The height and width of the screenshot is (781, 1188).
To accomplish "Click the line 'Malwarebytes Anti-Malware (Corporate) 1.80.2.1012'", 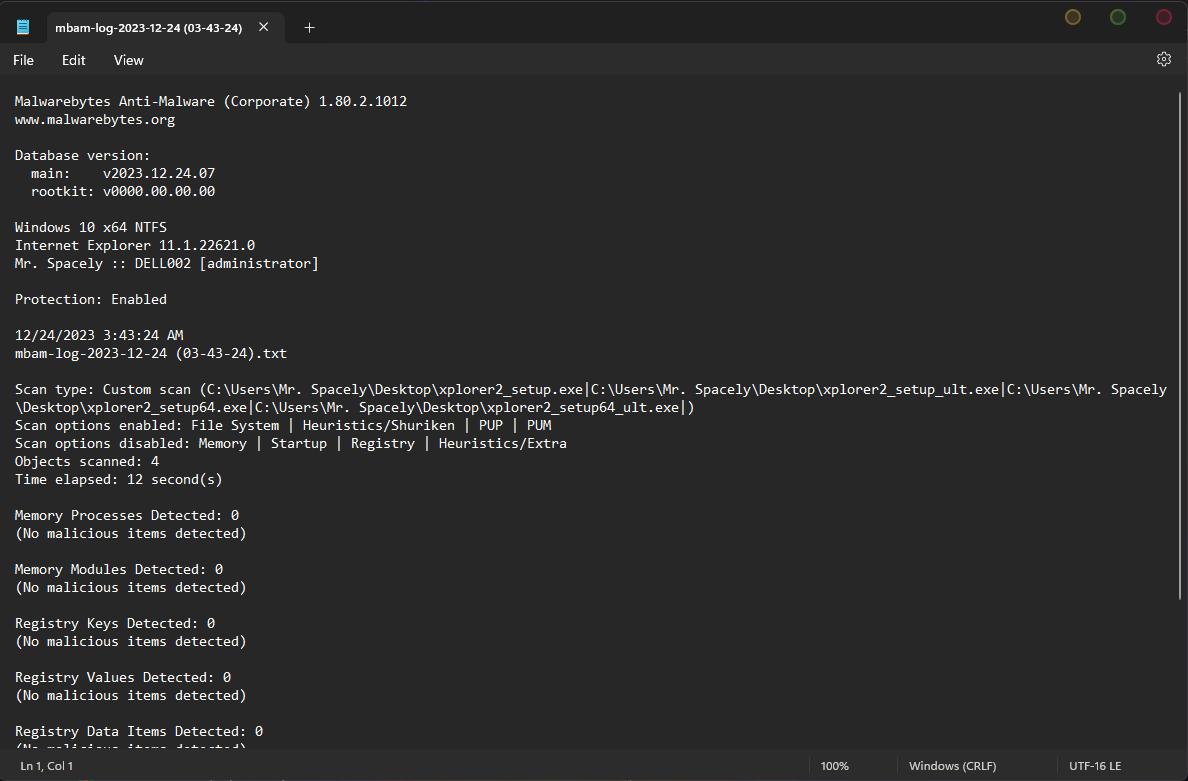I will [211, 102].
